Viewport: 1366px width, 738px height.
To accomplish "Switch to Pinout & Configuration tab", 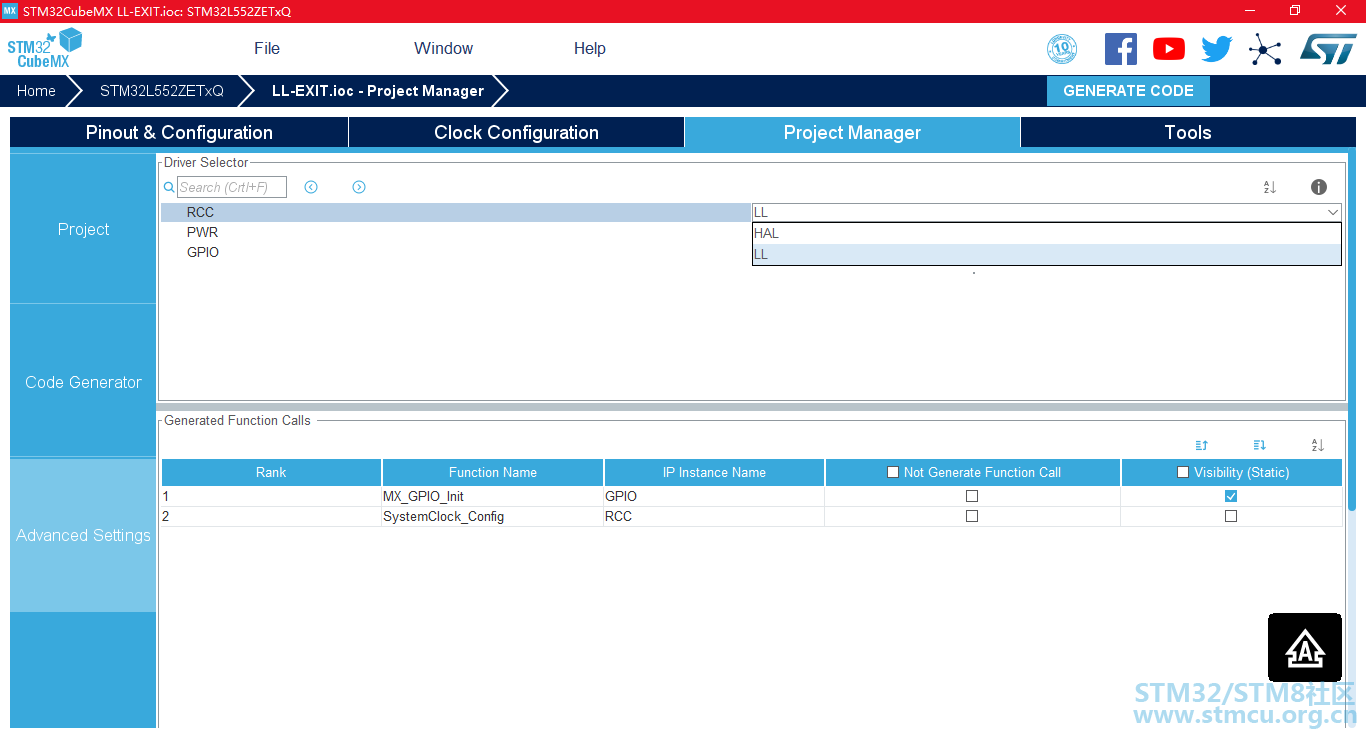I will [x=179, y=132].
